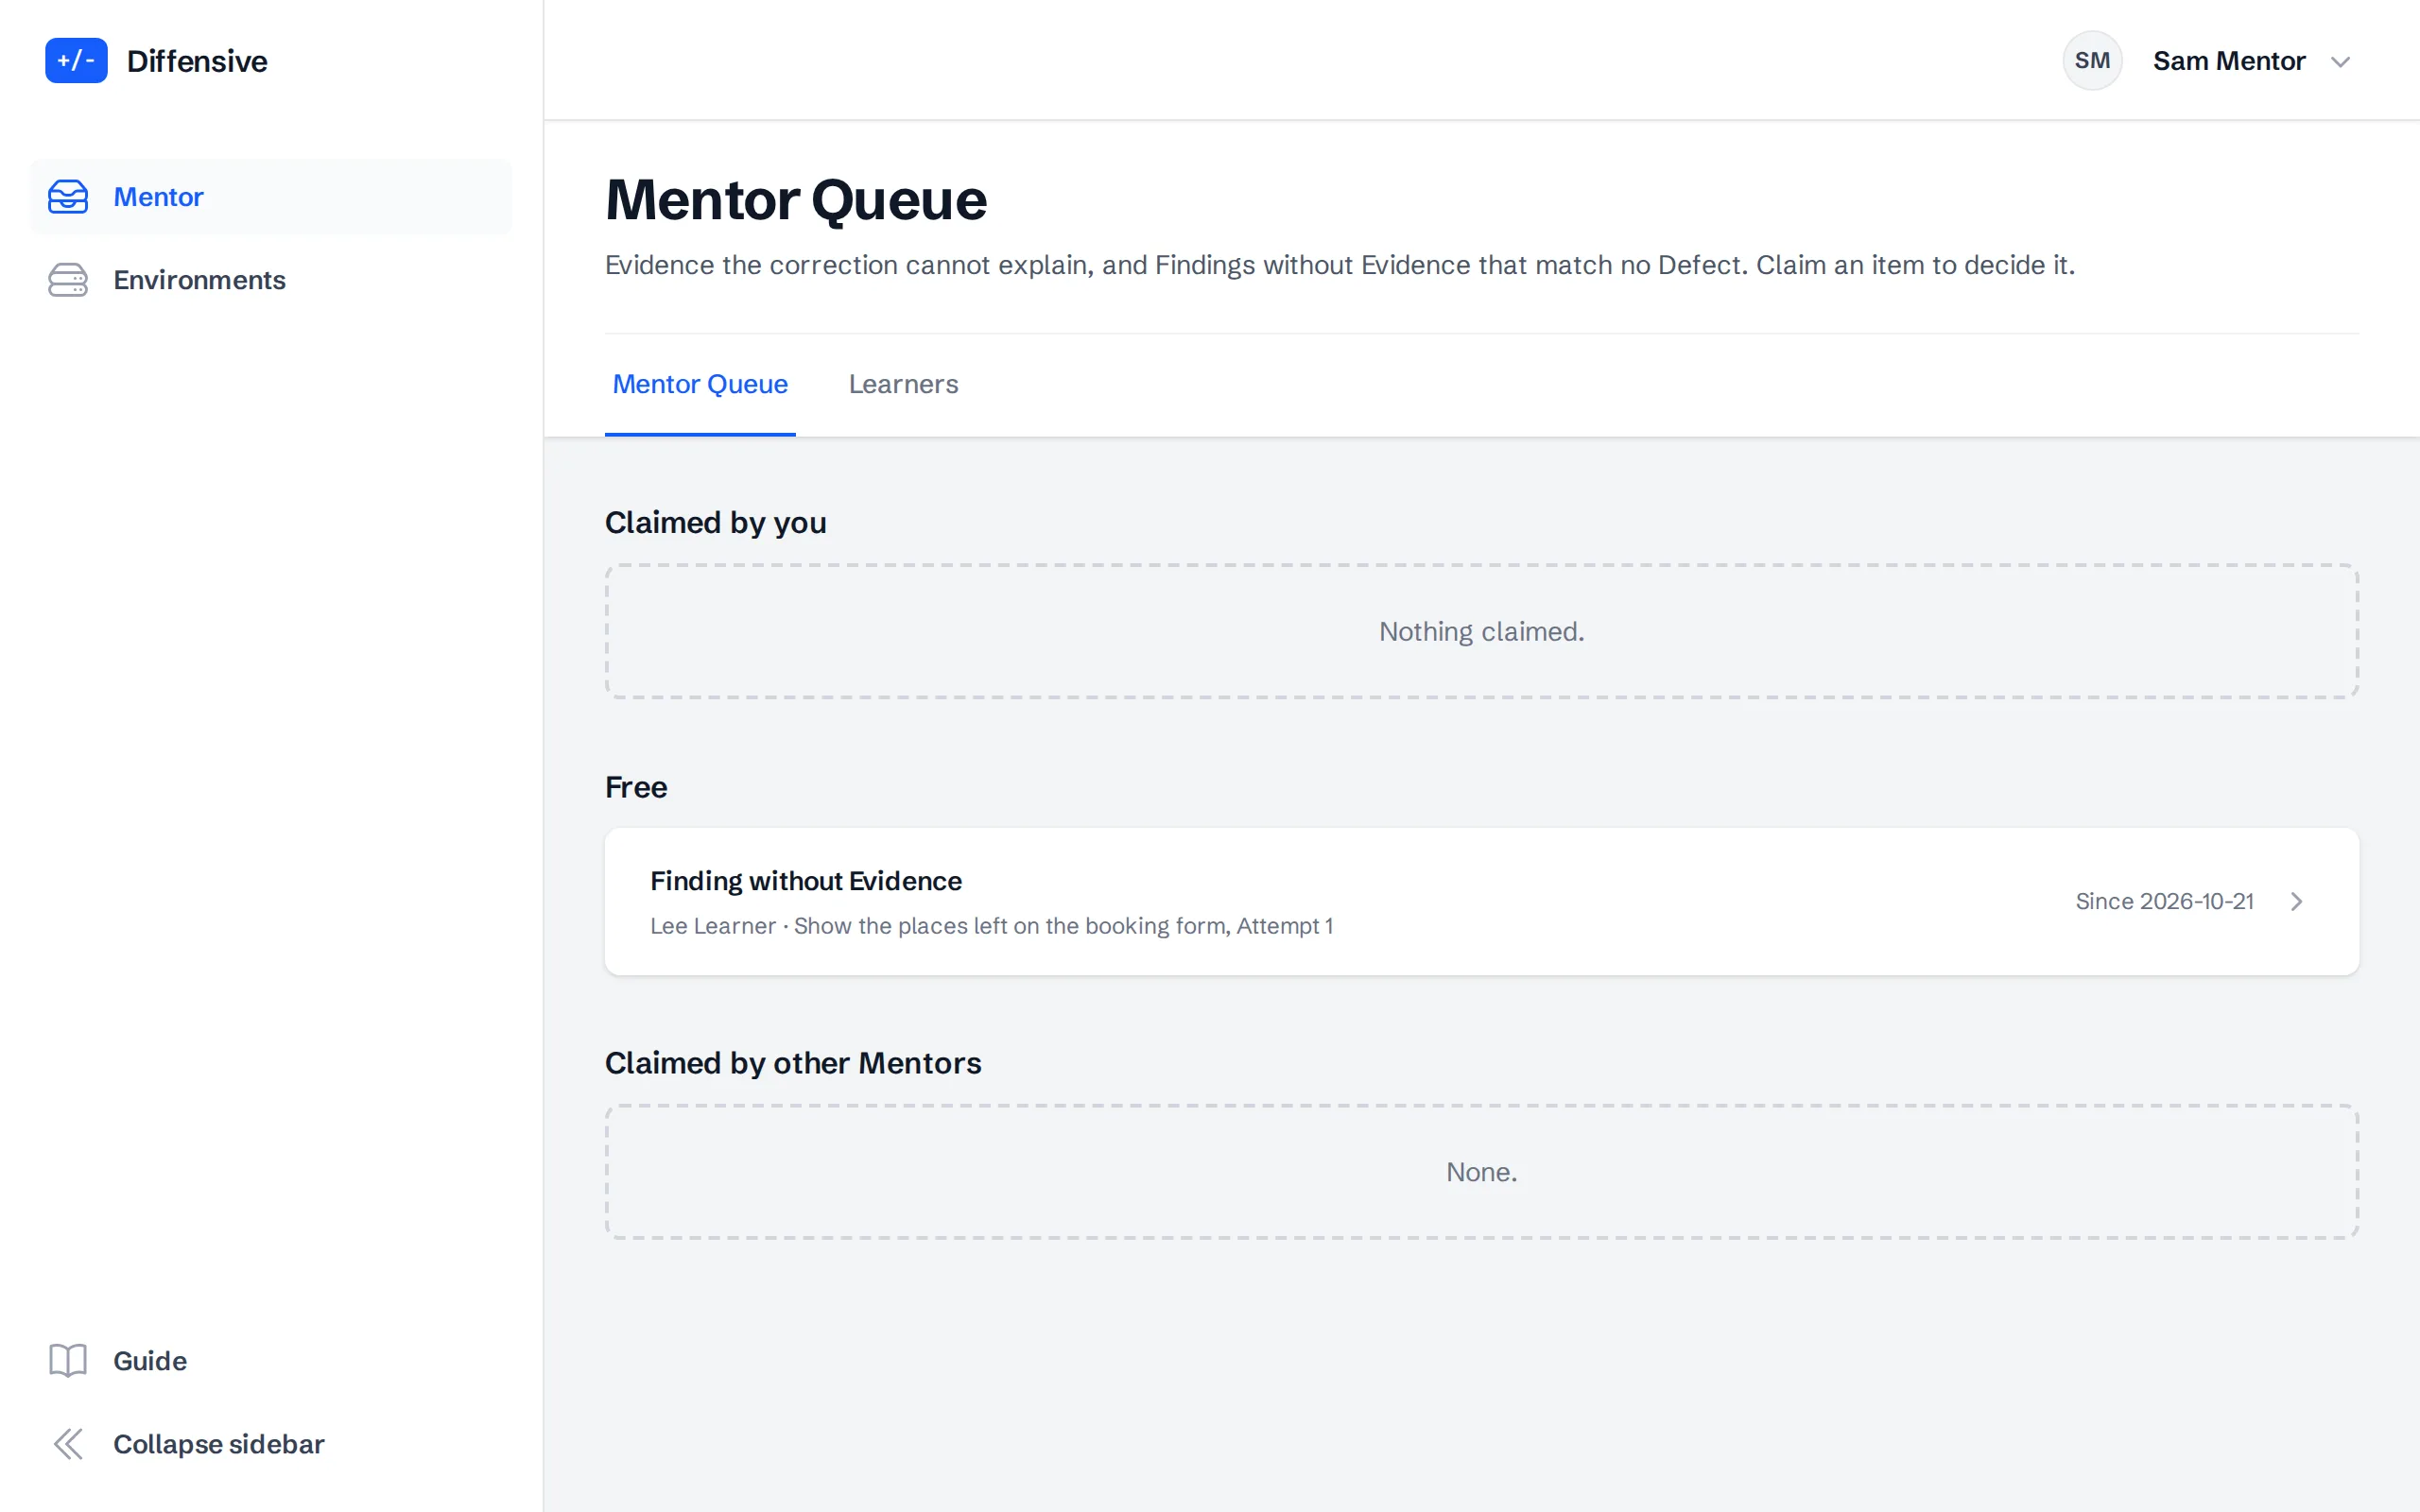Image resolution: width=2420 pixels, height=1512 pixels.
Task: Click the Mentor inbox icon in sidebar
Action: click(68, 197)
